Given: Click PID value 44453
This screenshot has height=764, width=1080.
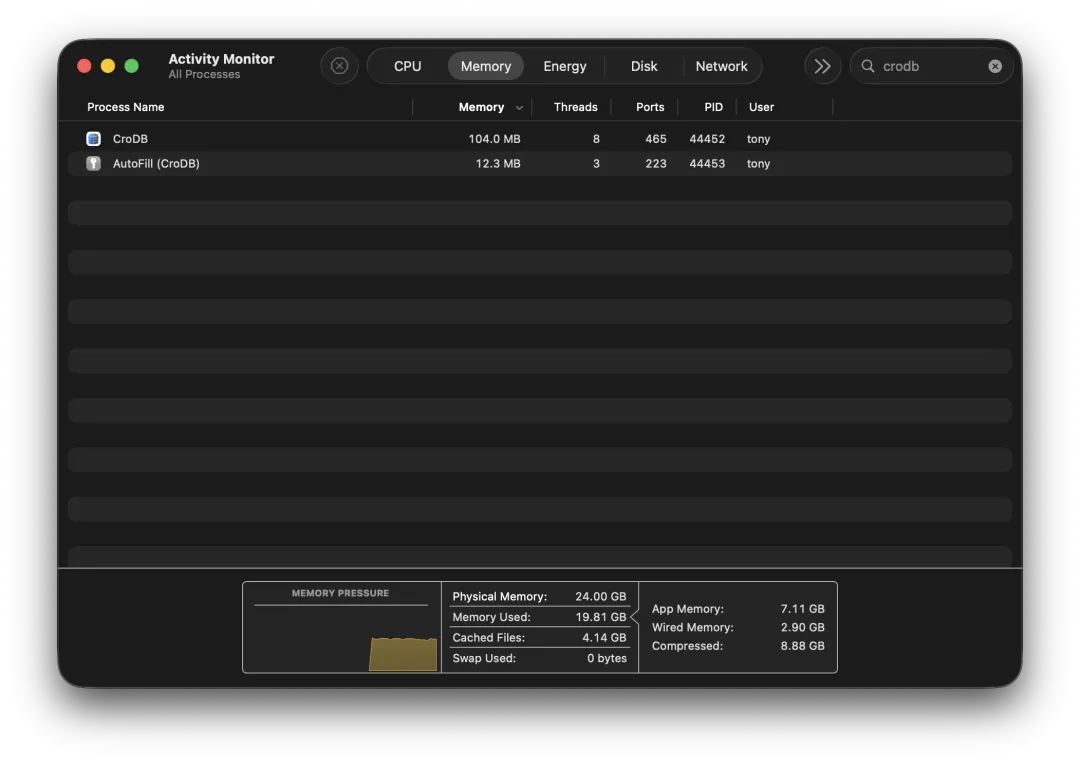Looking at the screenshot, I should pyautogui.click(x=707, y=163).
